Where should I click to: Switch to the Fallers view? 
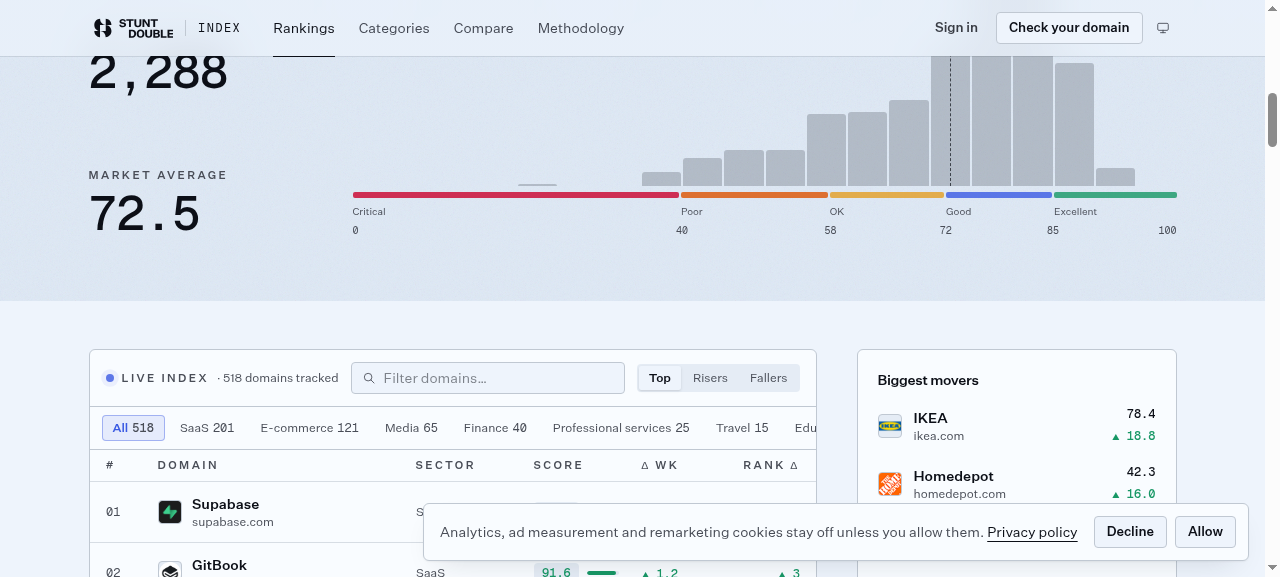pos(768,378)
